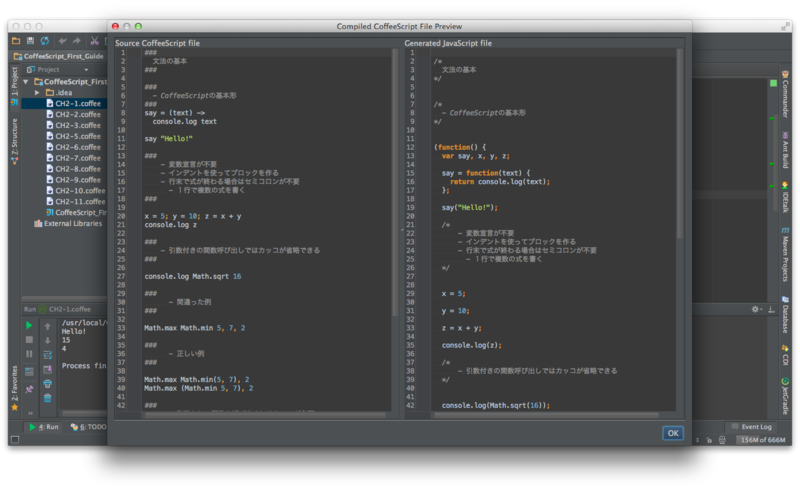Expand more Run panel actions via the double chevron
This screenshot has width=800, height=491.
click(30, 413)
